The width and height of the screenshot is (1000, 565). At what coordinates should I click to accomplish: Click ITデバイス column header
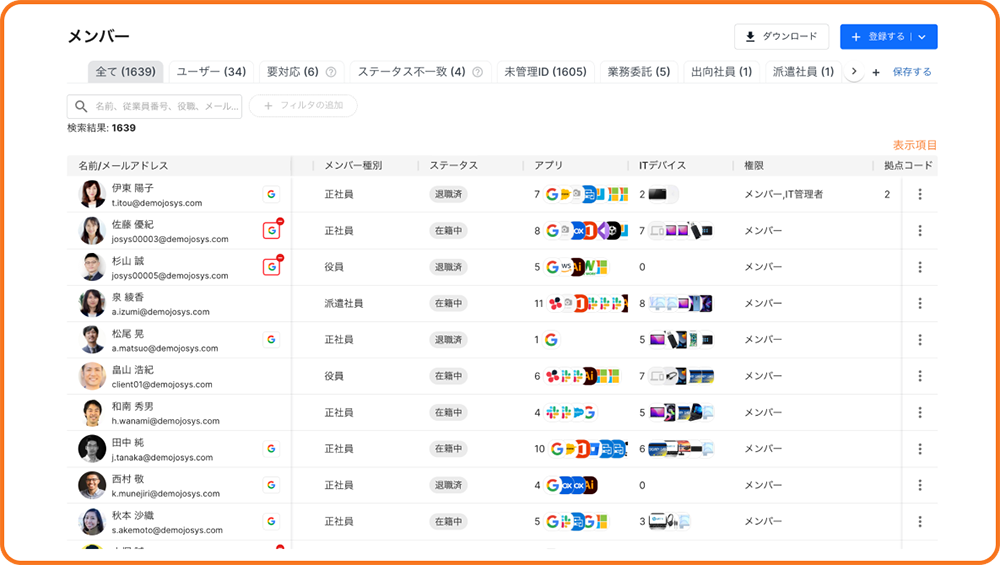663,166
